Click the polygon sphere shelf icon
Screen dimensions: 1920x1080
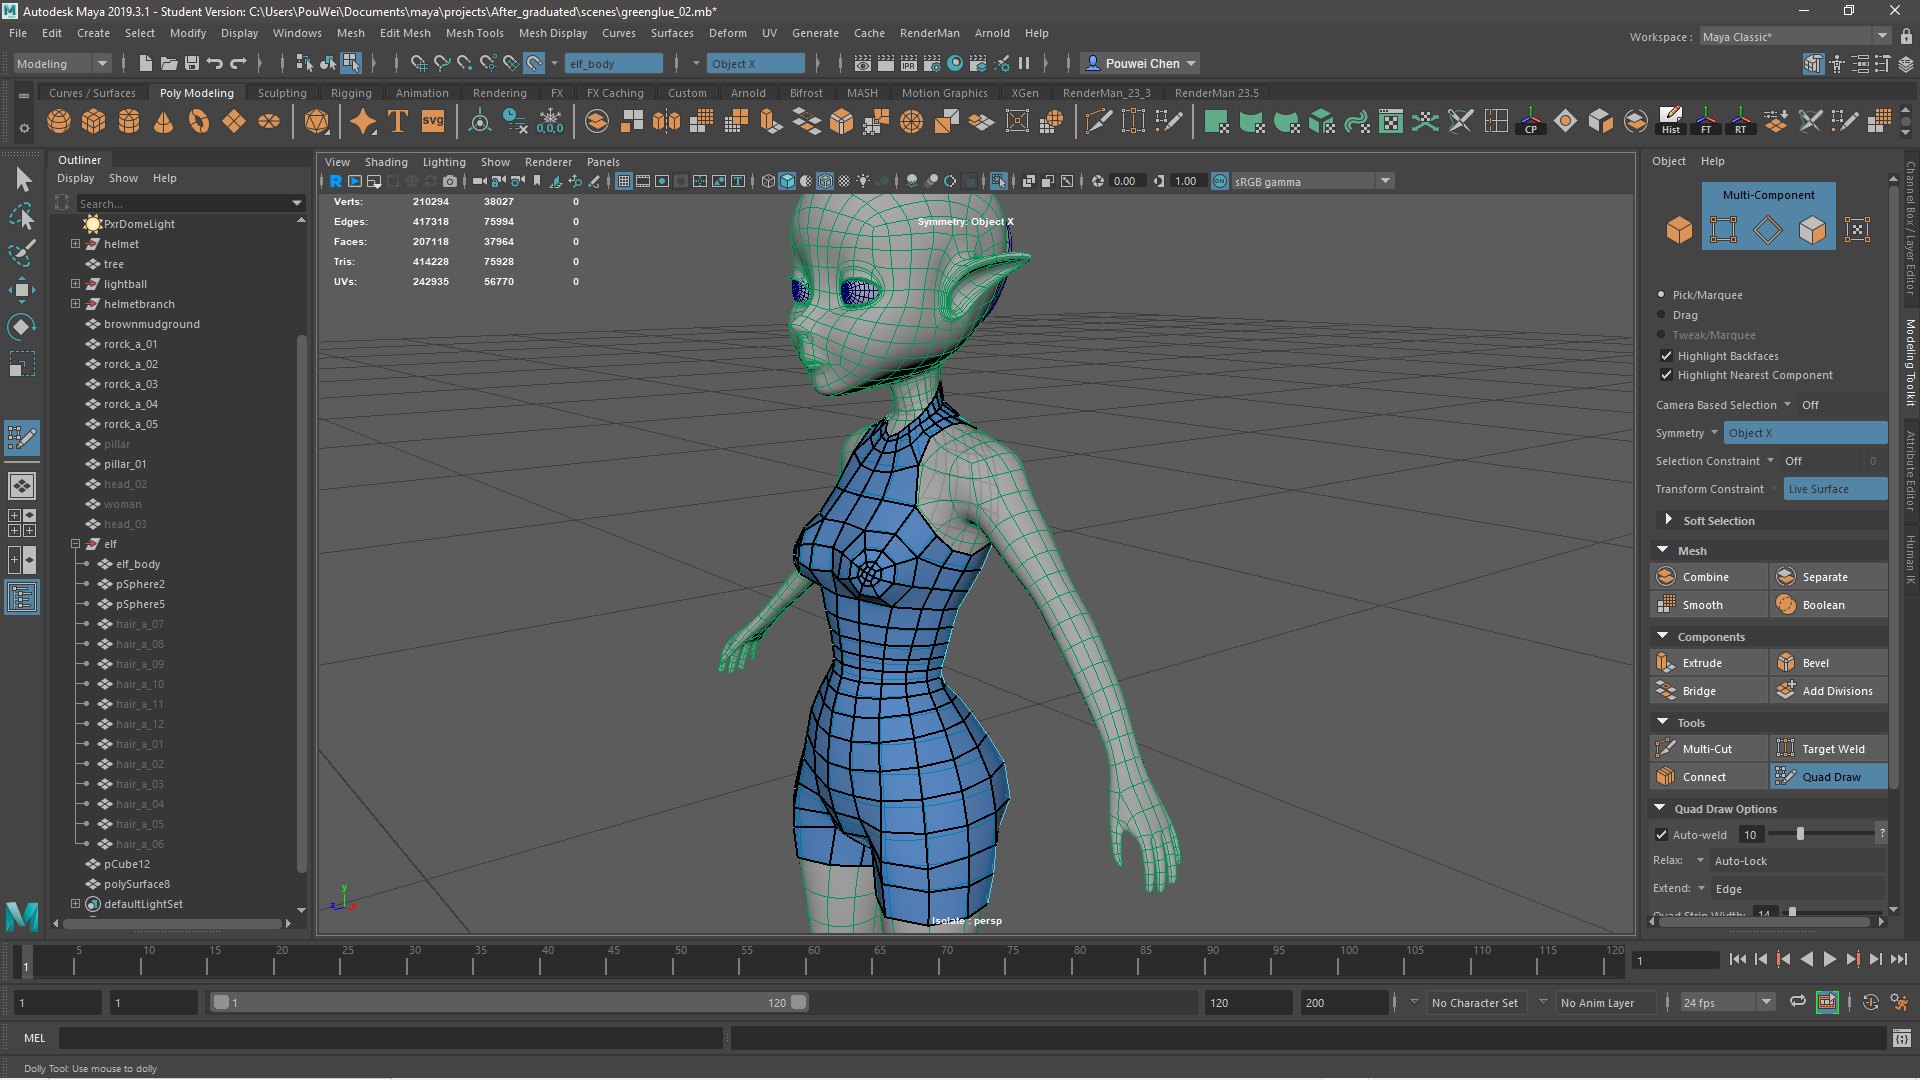[x=59, y=122]
